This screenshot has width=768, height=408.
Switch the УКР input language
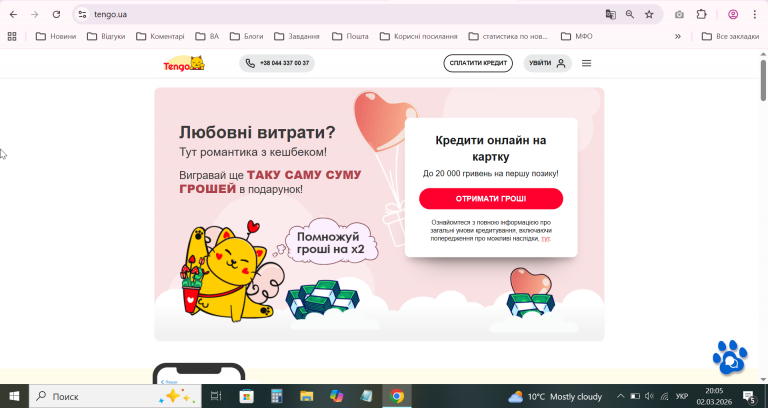pos(681,396)
